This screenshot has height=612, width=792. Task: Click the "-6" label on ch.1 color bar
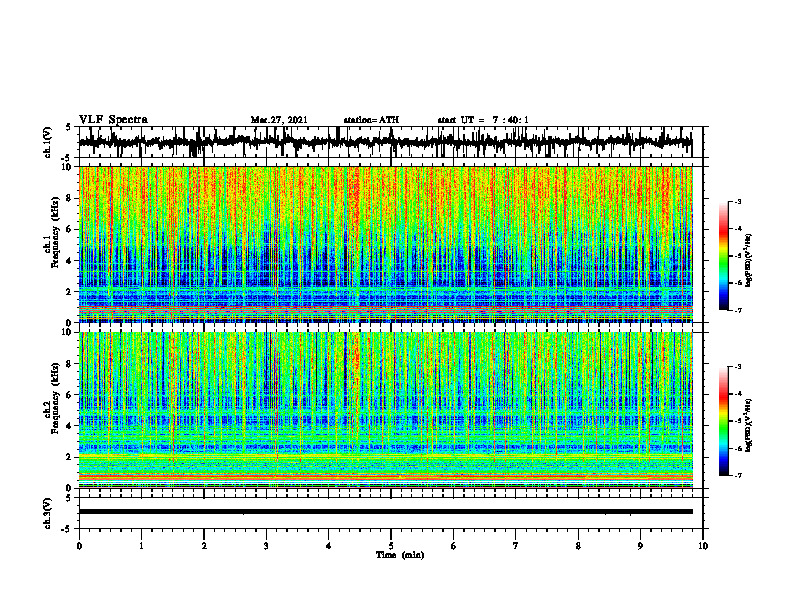738,283
